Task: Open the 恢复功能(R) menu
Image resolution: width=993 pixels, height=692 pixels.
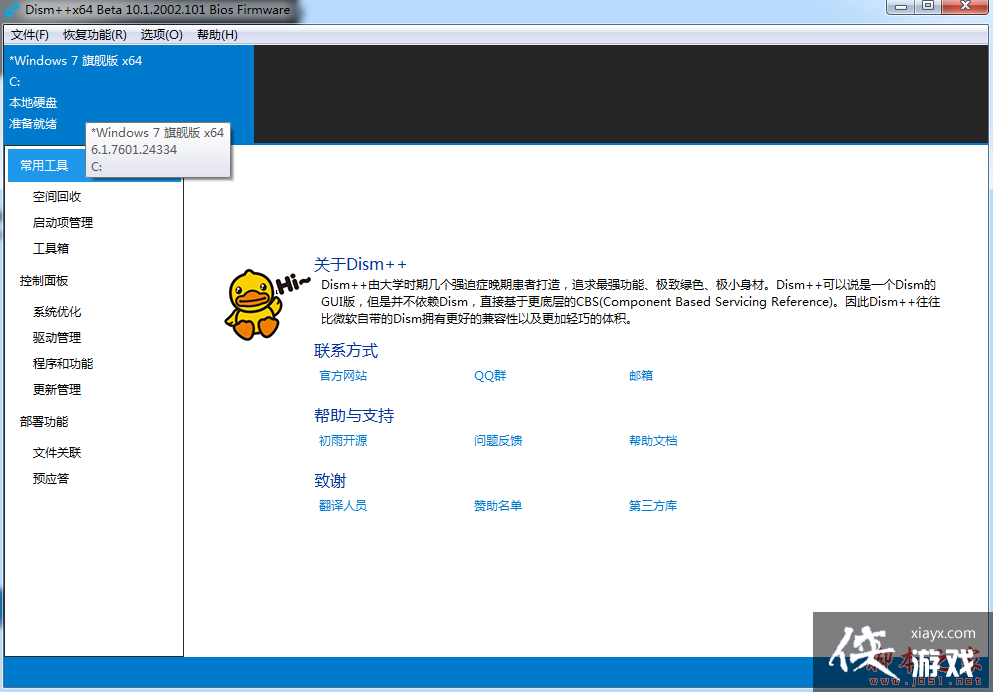Action: tap(93, 34)
